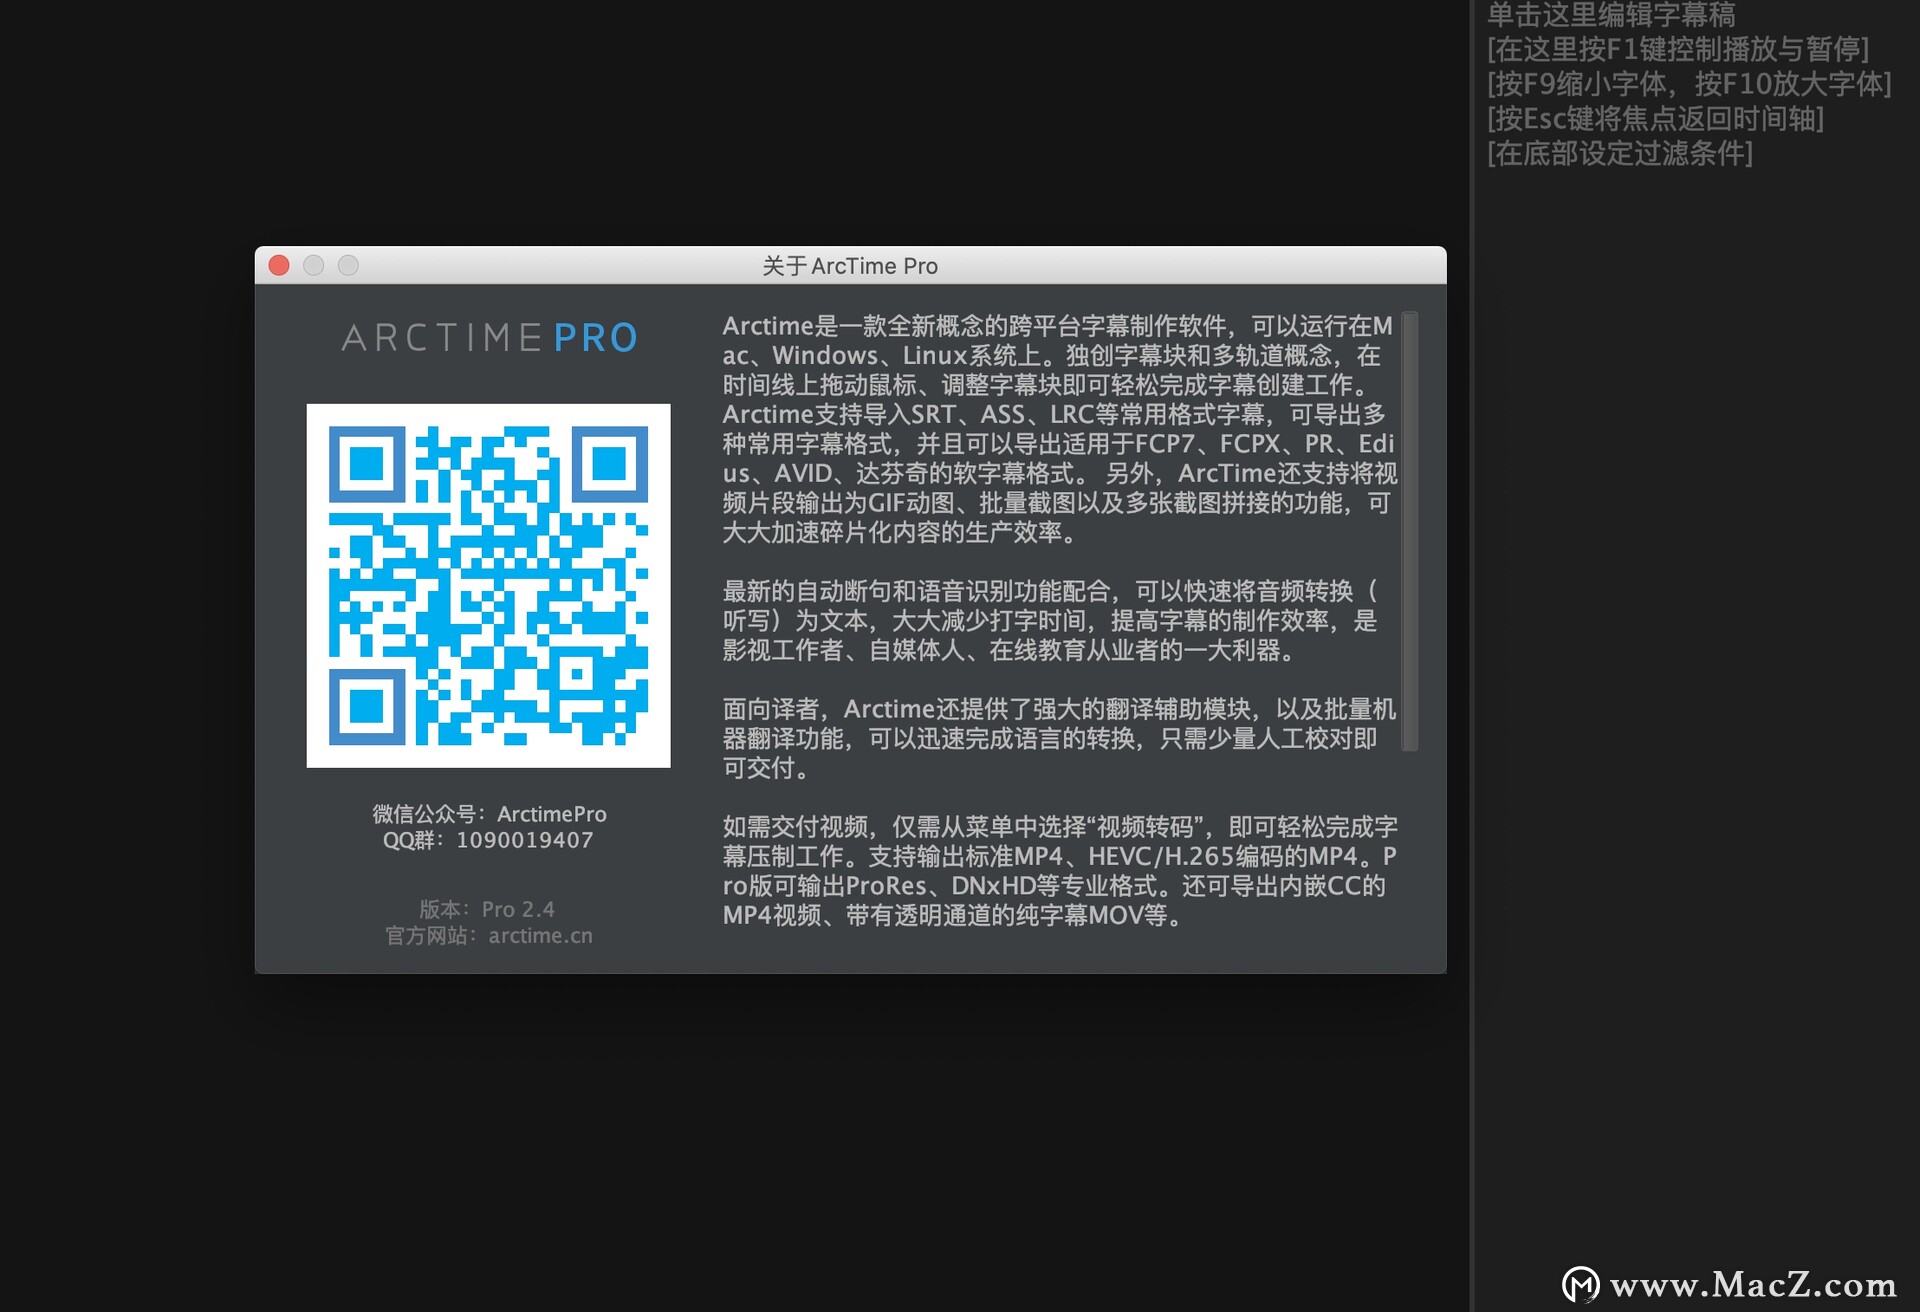1920x1312 pixels.
Task: Click the 在底部设定过滤条件 hint line
Action: [1619, 153]
